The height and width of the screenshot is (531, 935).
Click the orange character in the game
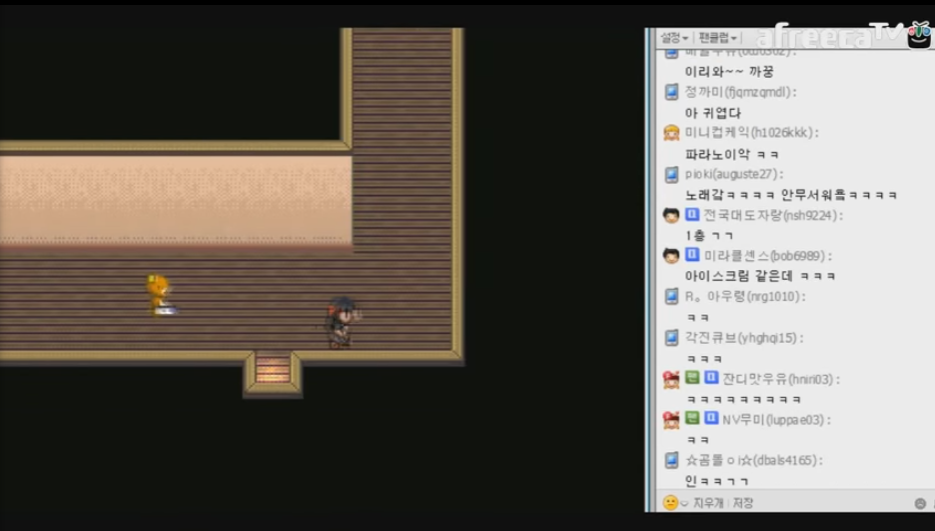pyautogui.click(x=158, y=295)
